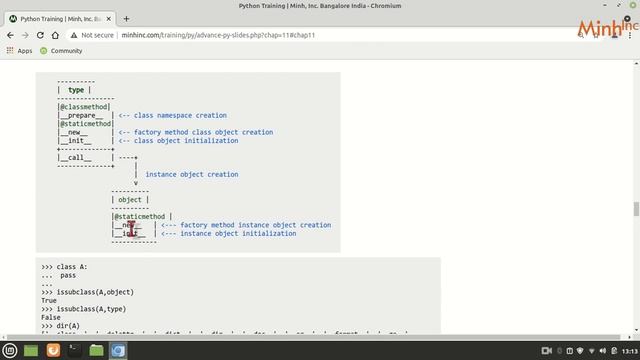Click the vertical scrollbar down arrow
Viewport: 640px width, 360px height.
(636, 330)
